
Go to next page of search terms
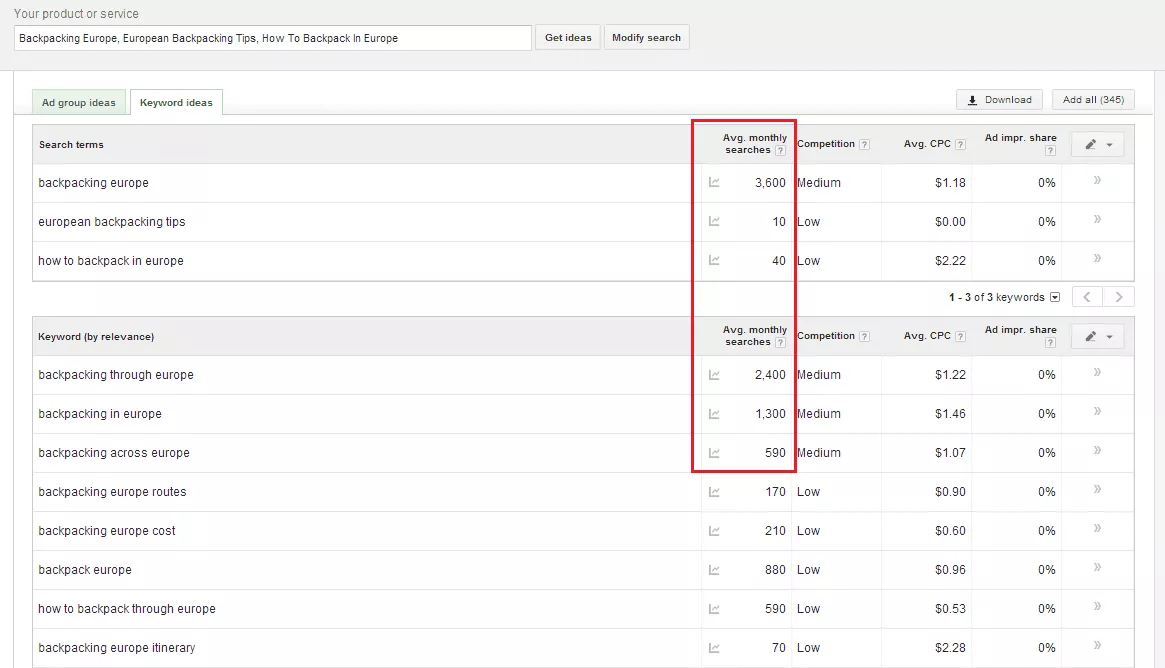(1119, 297)
